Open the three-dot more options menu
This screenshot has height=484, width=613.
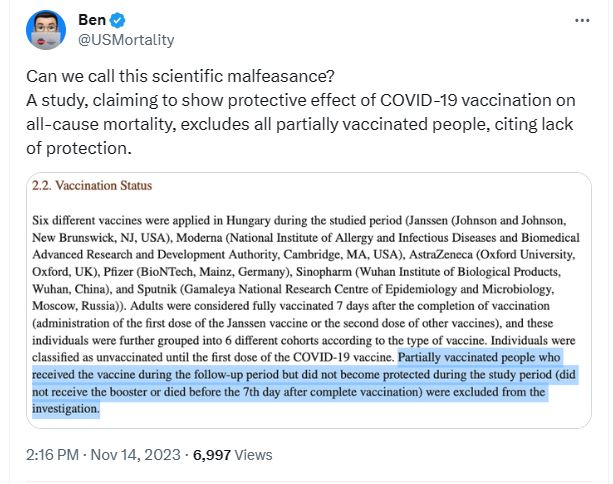coord(582,20)
